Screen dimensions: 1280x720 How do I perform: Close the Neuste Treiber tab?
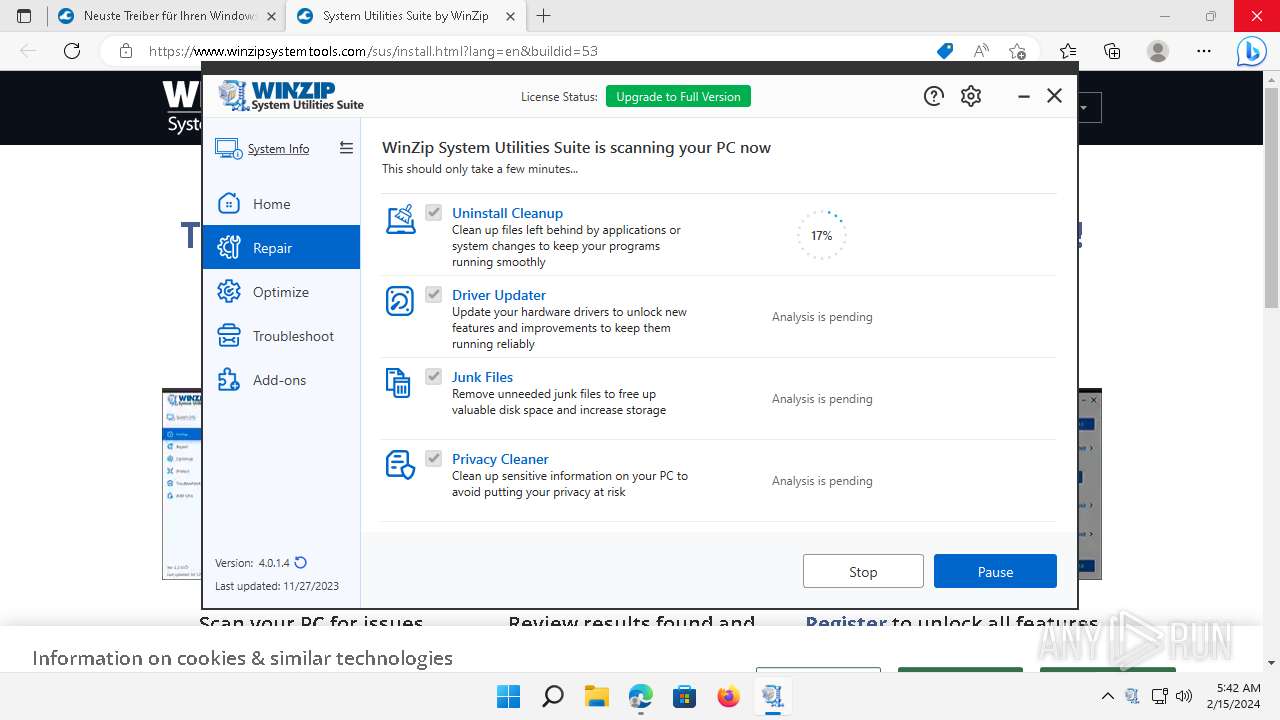[x=271, y=16]
